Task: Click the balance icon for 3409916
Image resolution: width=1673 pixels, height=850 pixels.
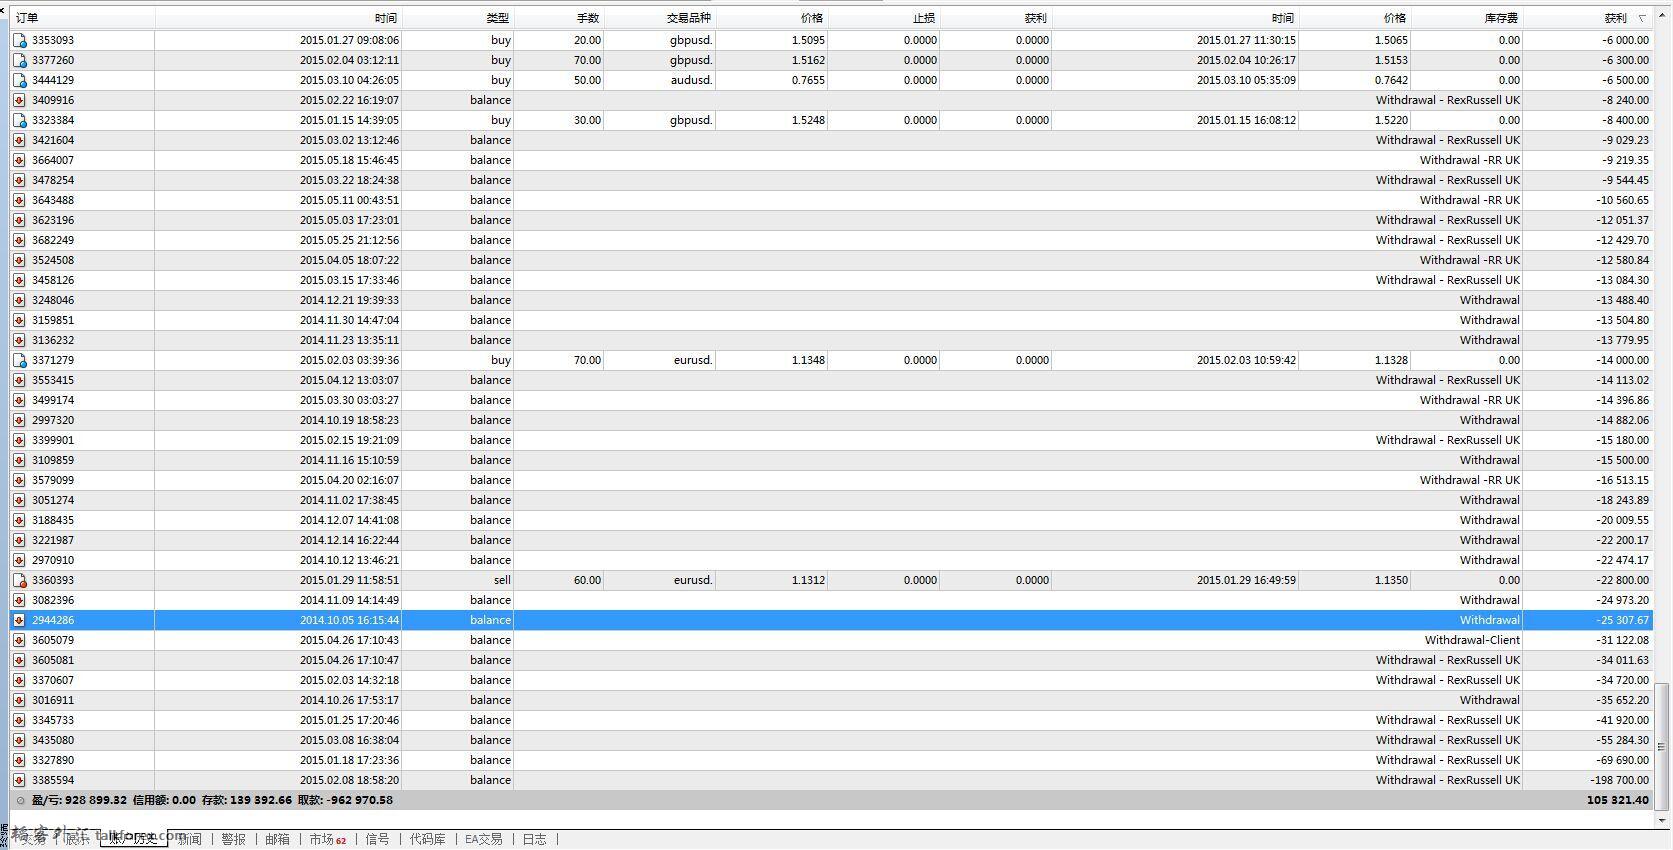Action: (19, 100)
